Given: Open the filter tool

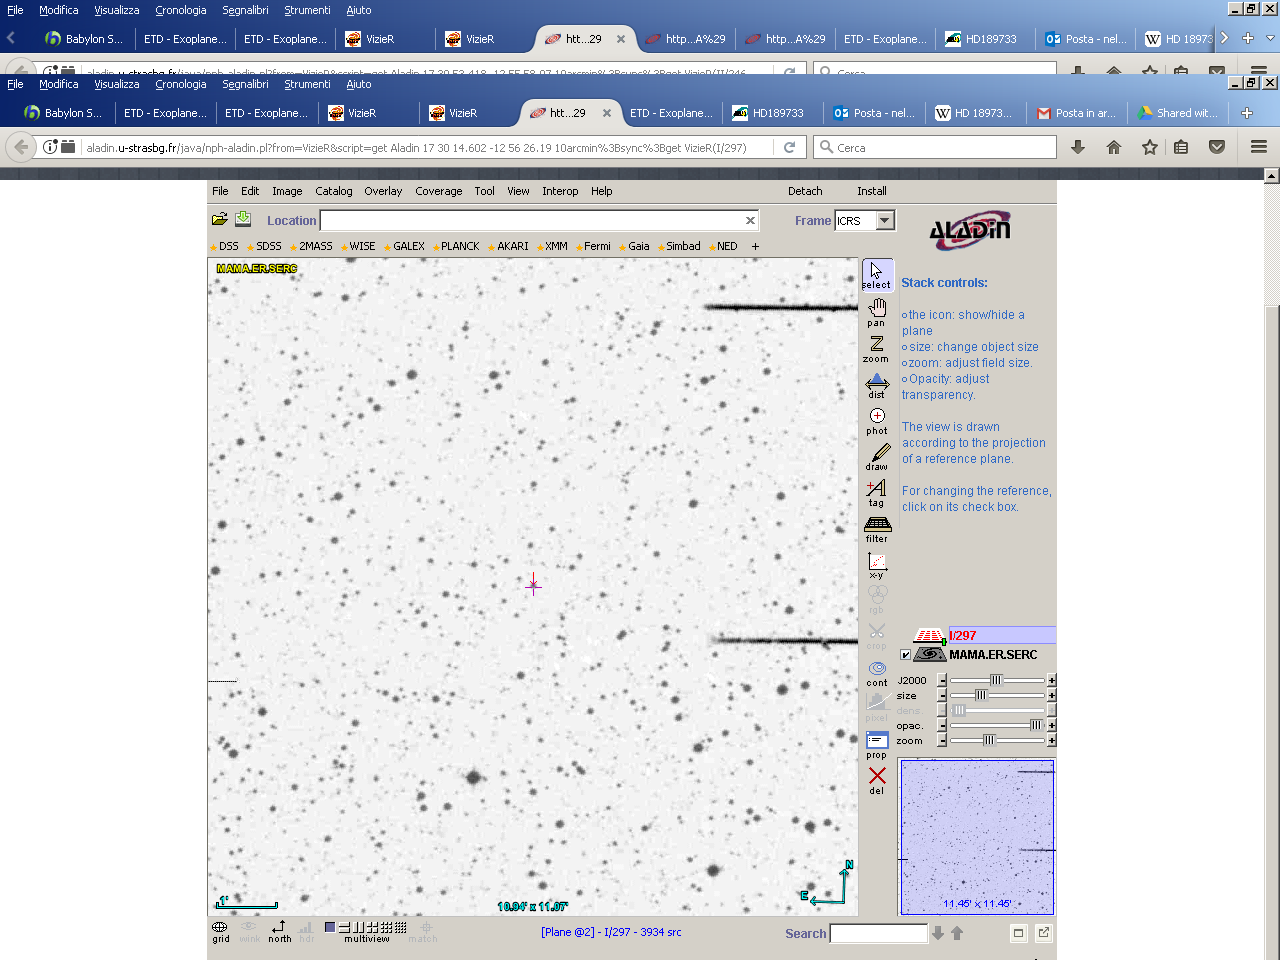Looking at the screenshot, I should pyautogui.click(x=877, y=529).
